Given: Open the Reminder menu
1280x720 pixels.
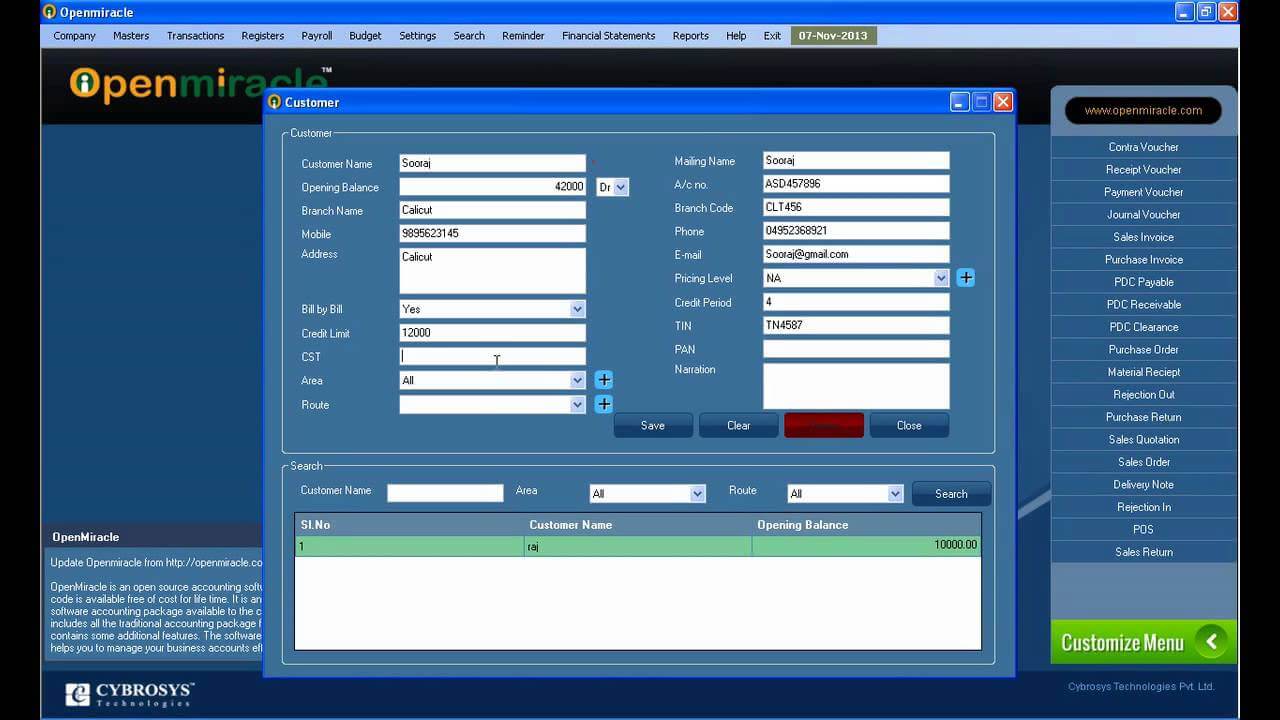Looking at the screenshot, I should [x=523, y=35].
